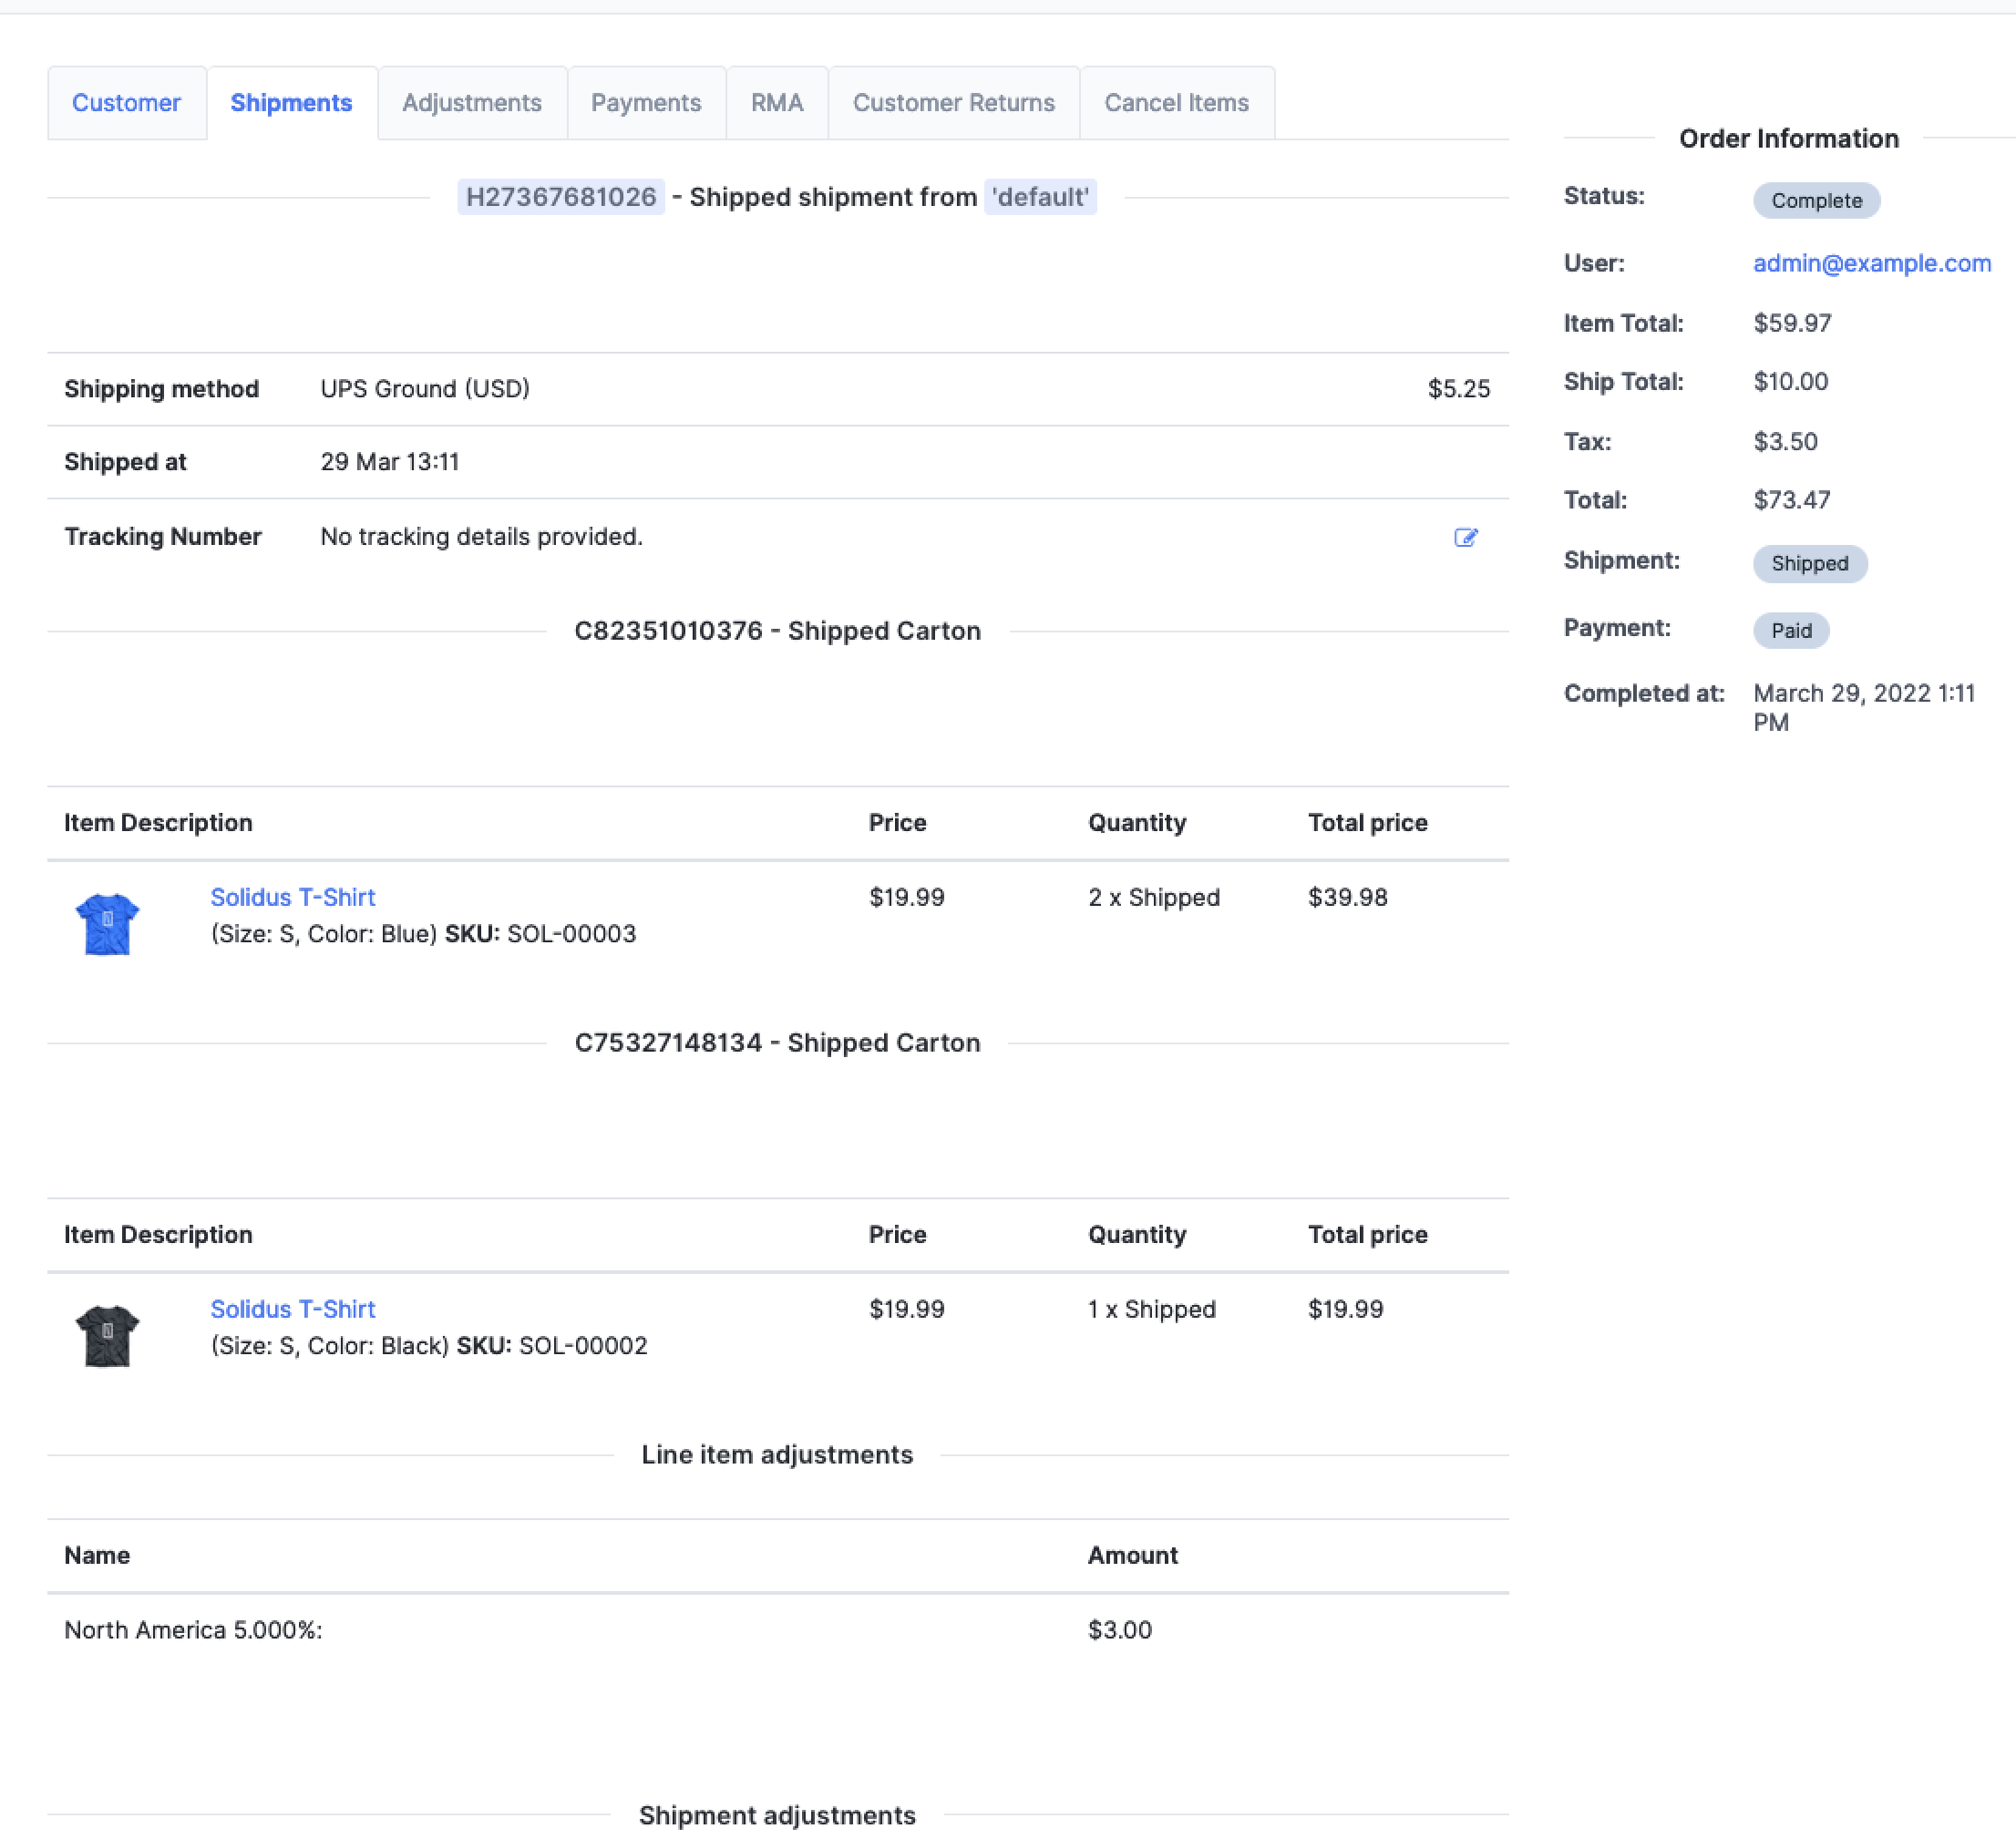
Task: Click shipment number H27367681026 label
Action: (561, 197)
